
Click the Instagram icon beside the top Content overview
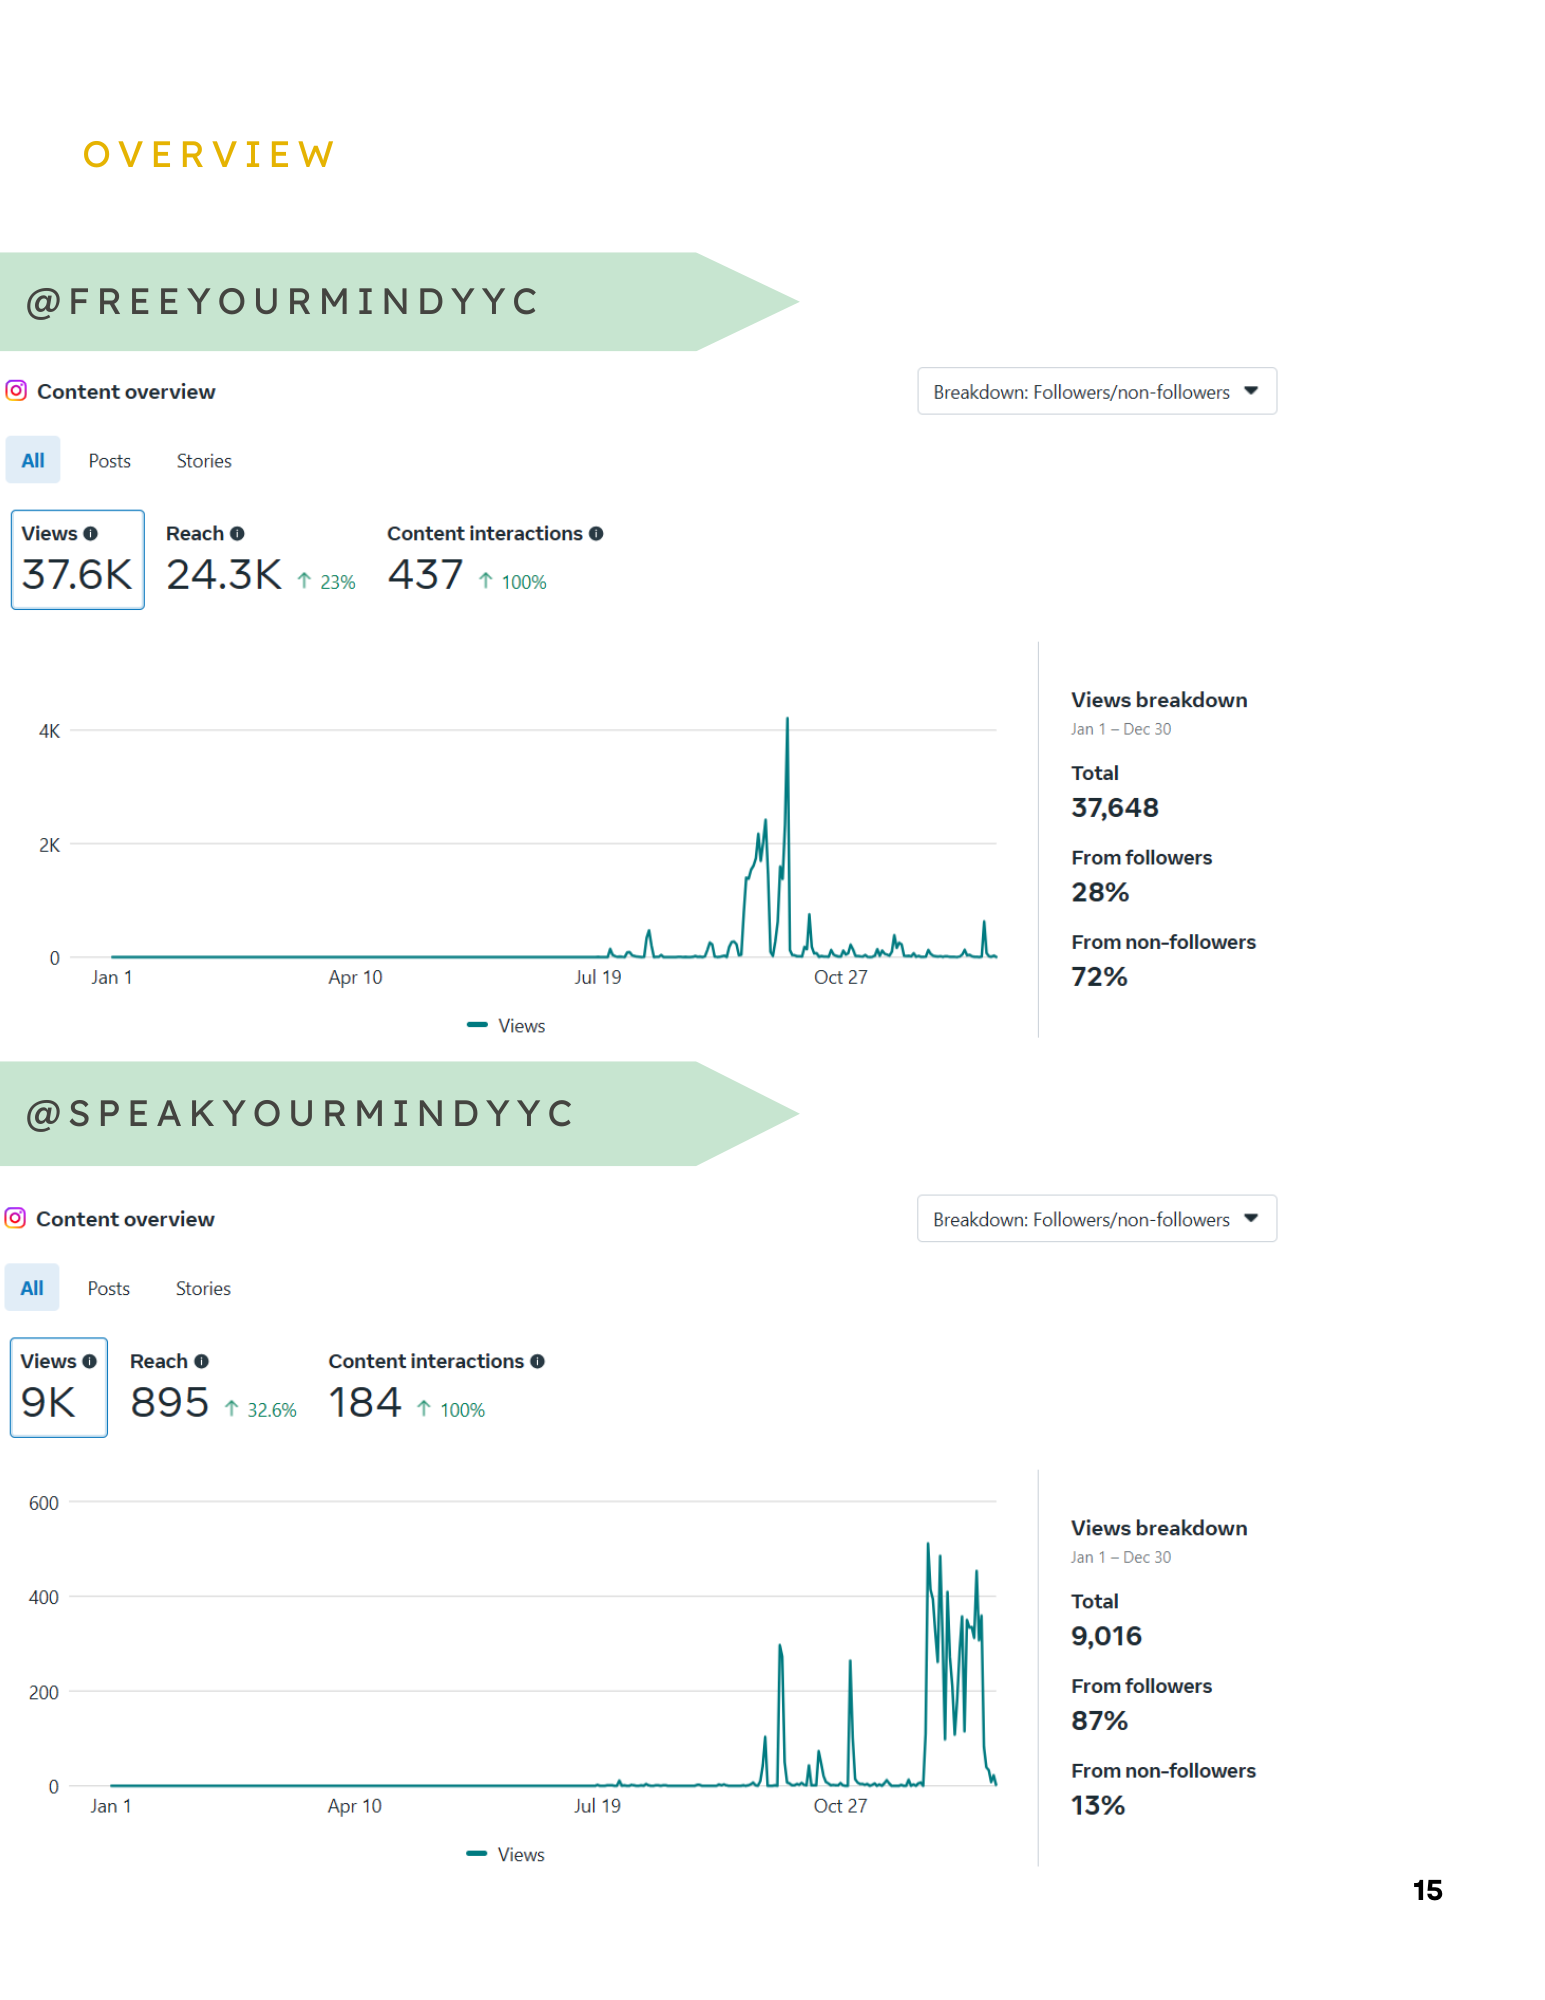(16, 391)
